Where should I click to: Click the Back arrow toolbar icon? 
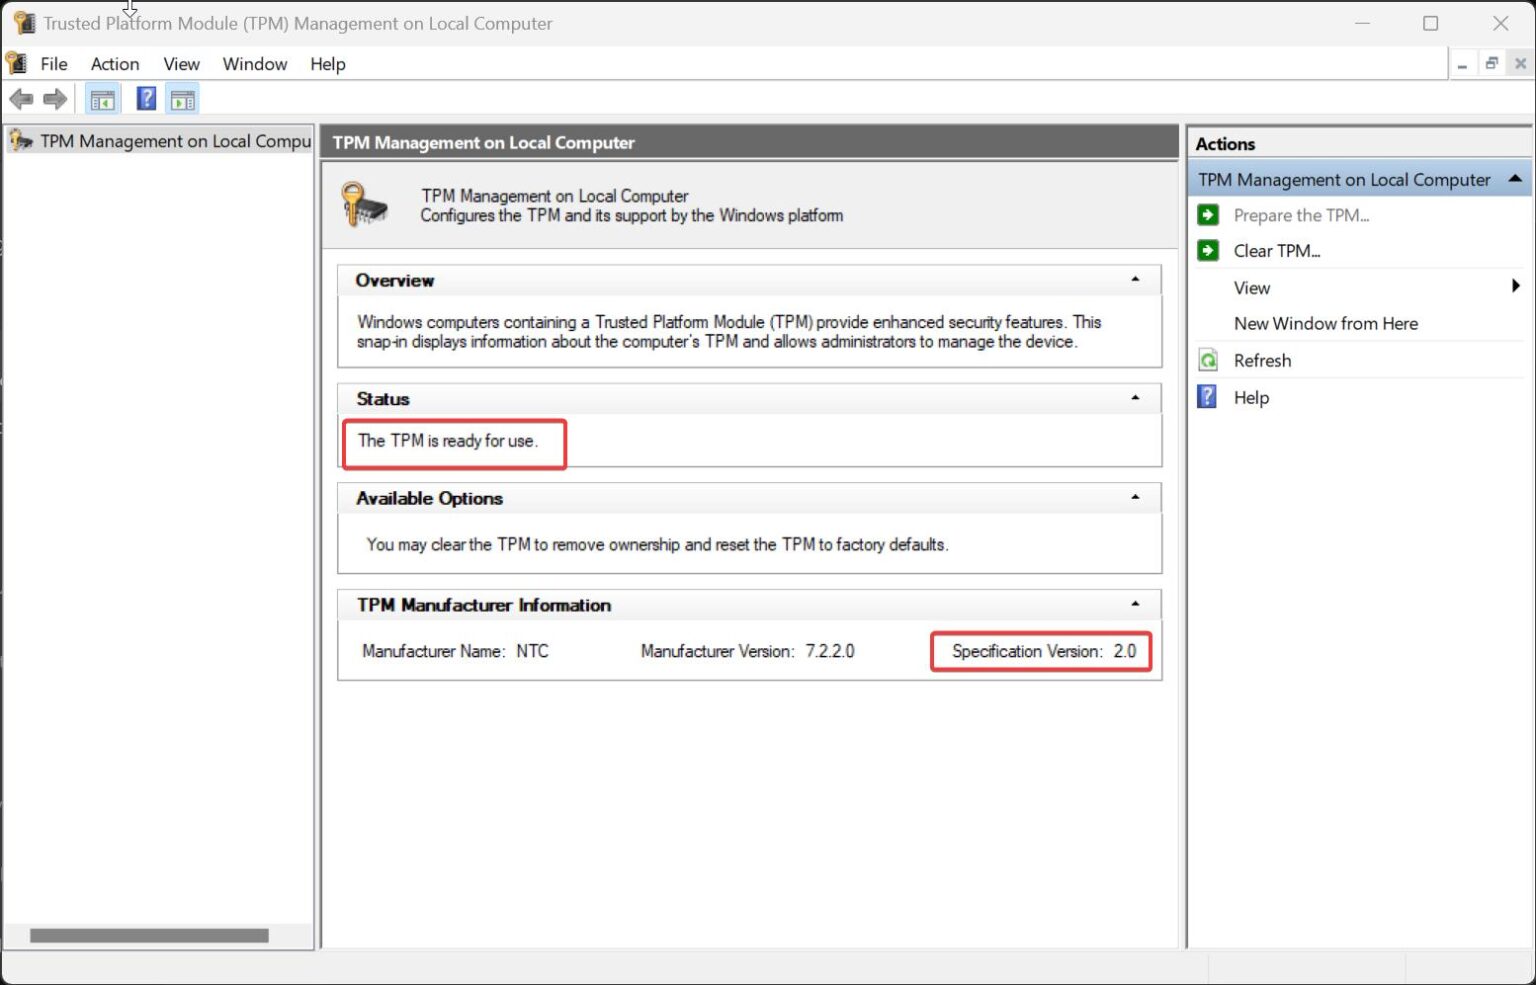[x=21, y=99]
